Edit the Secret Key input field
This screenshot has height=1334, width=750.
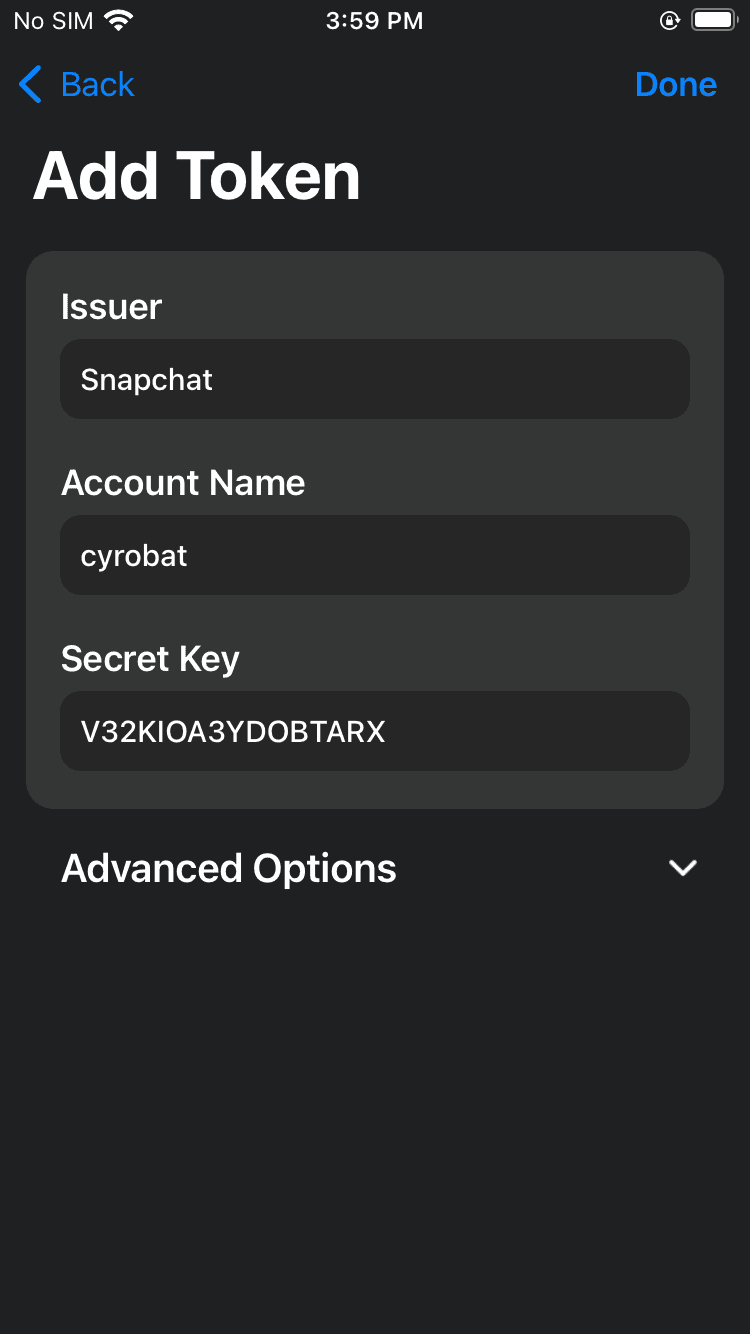coord(375,731)
